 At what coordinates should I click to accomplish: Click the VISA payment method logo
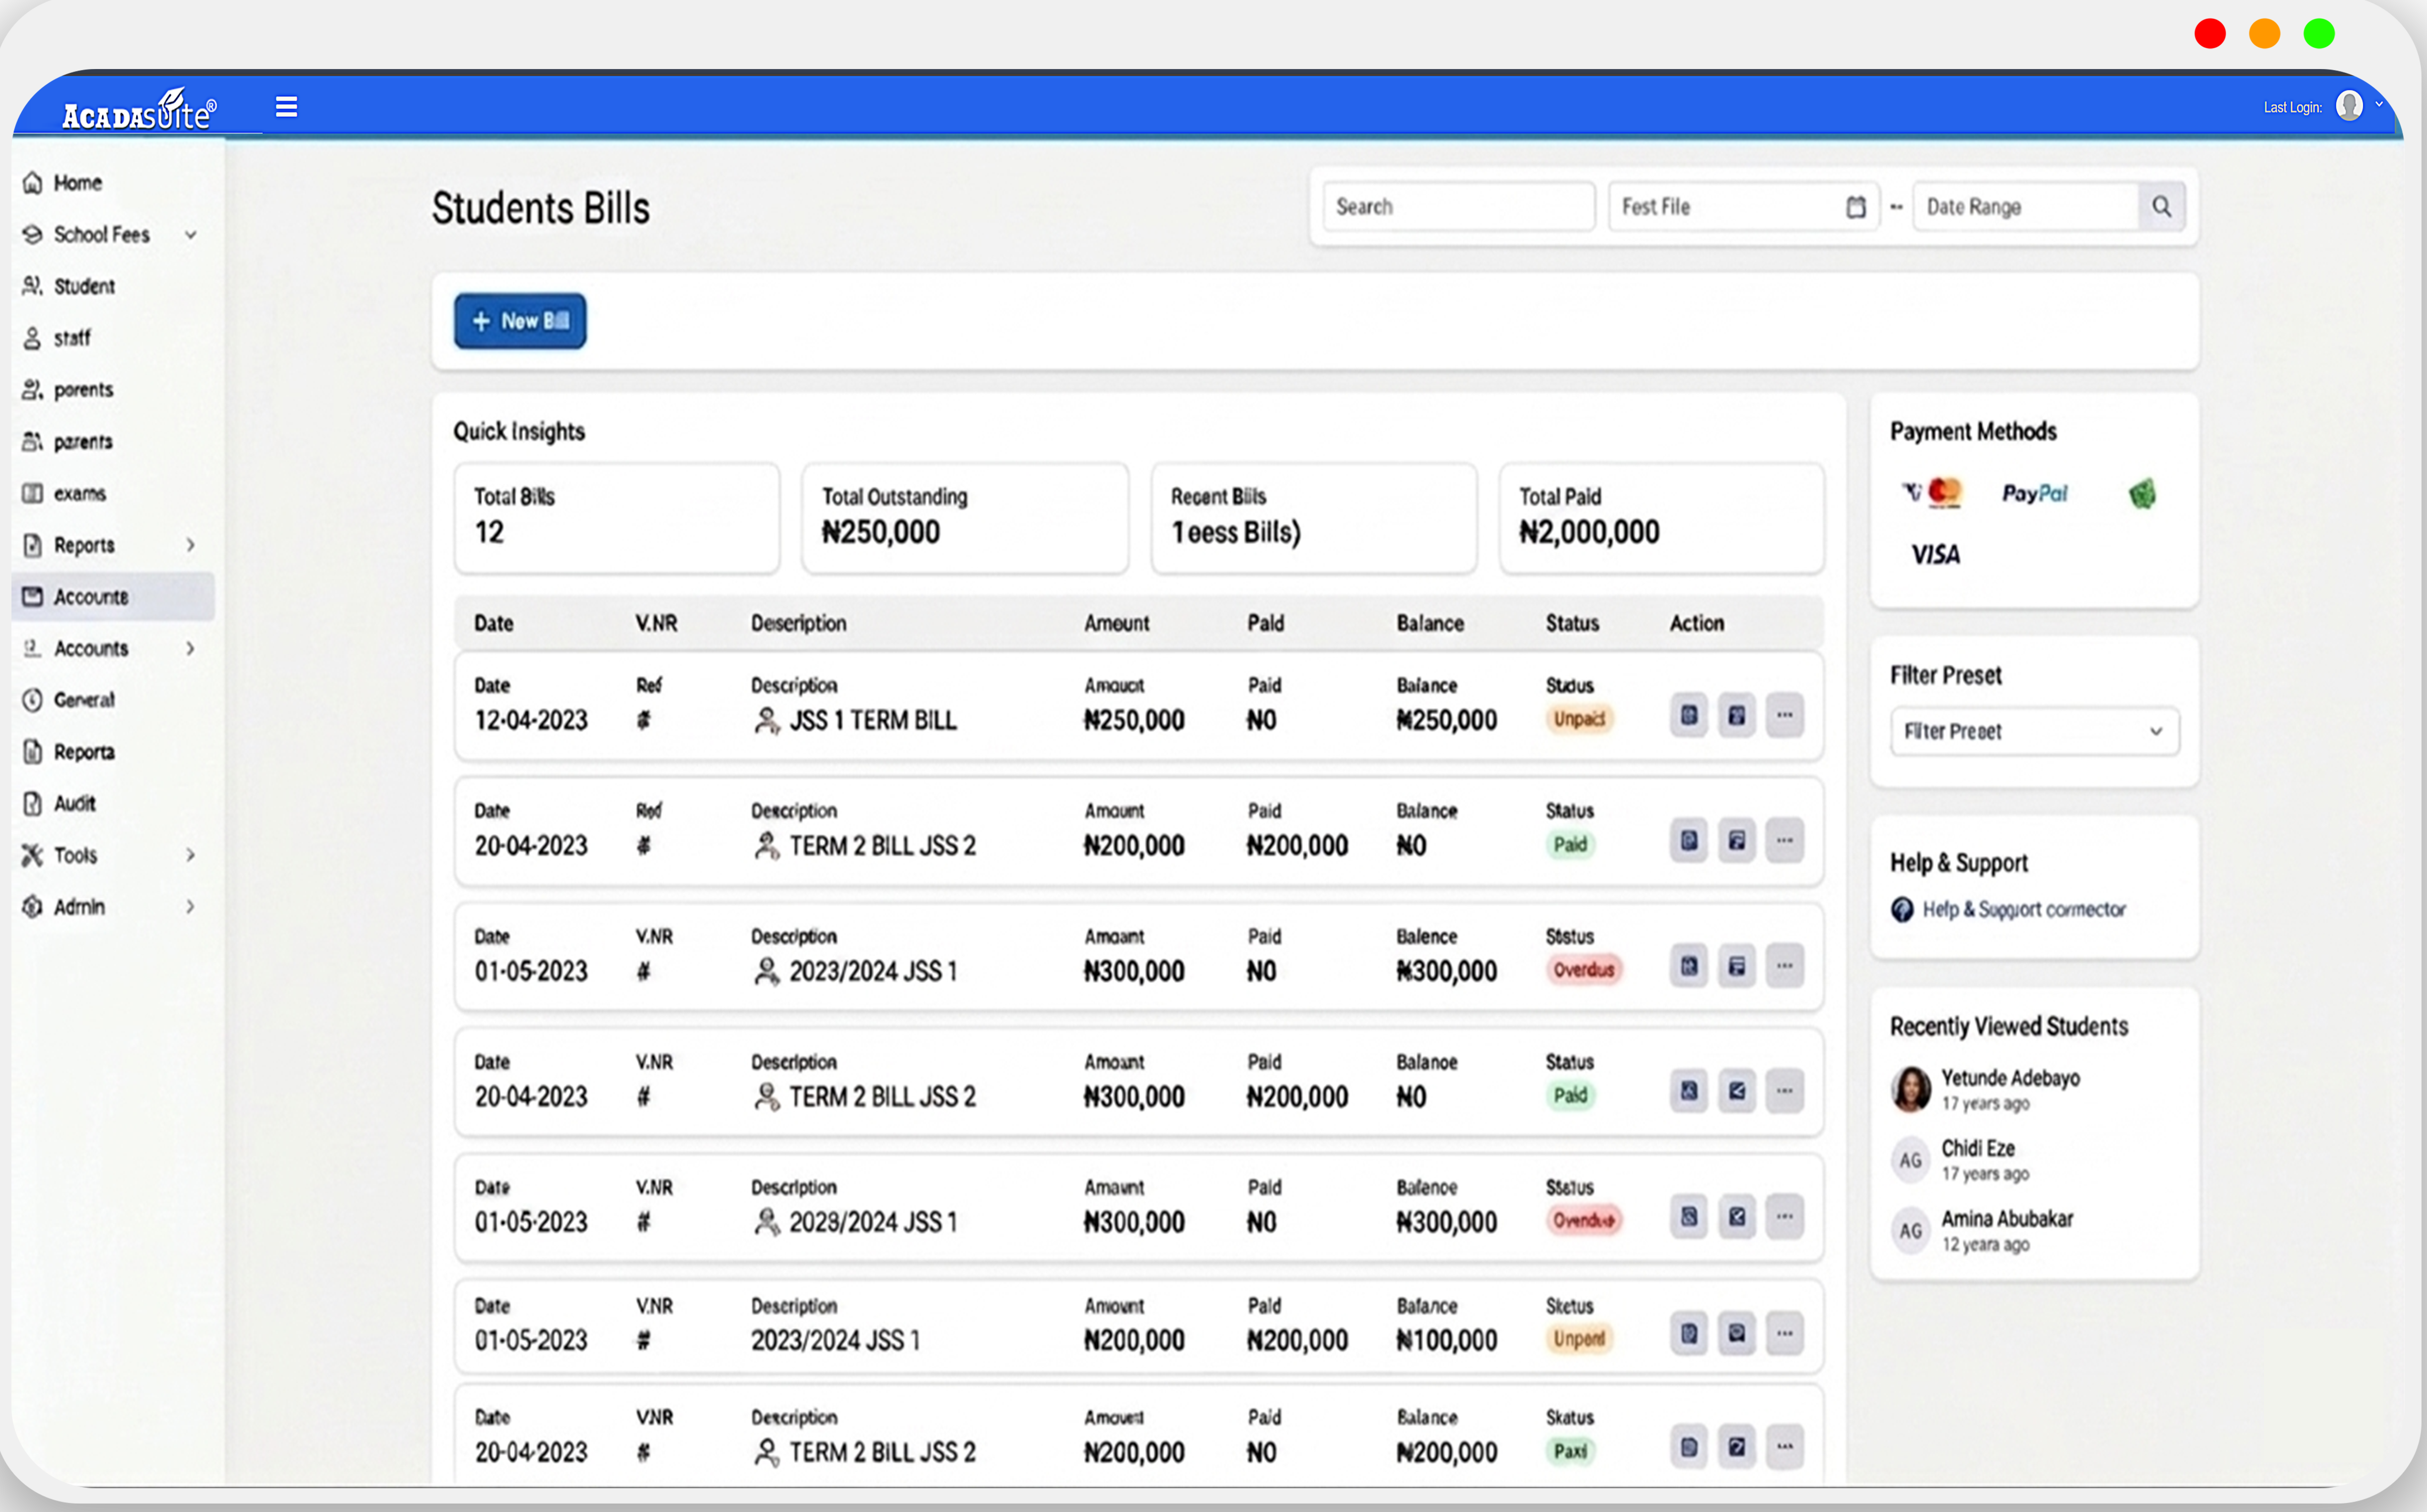coord(1935,554)
